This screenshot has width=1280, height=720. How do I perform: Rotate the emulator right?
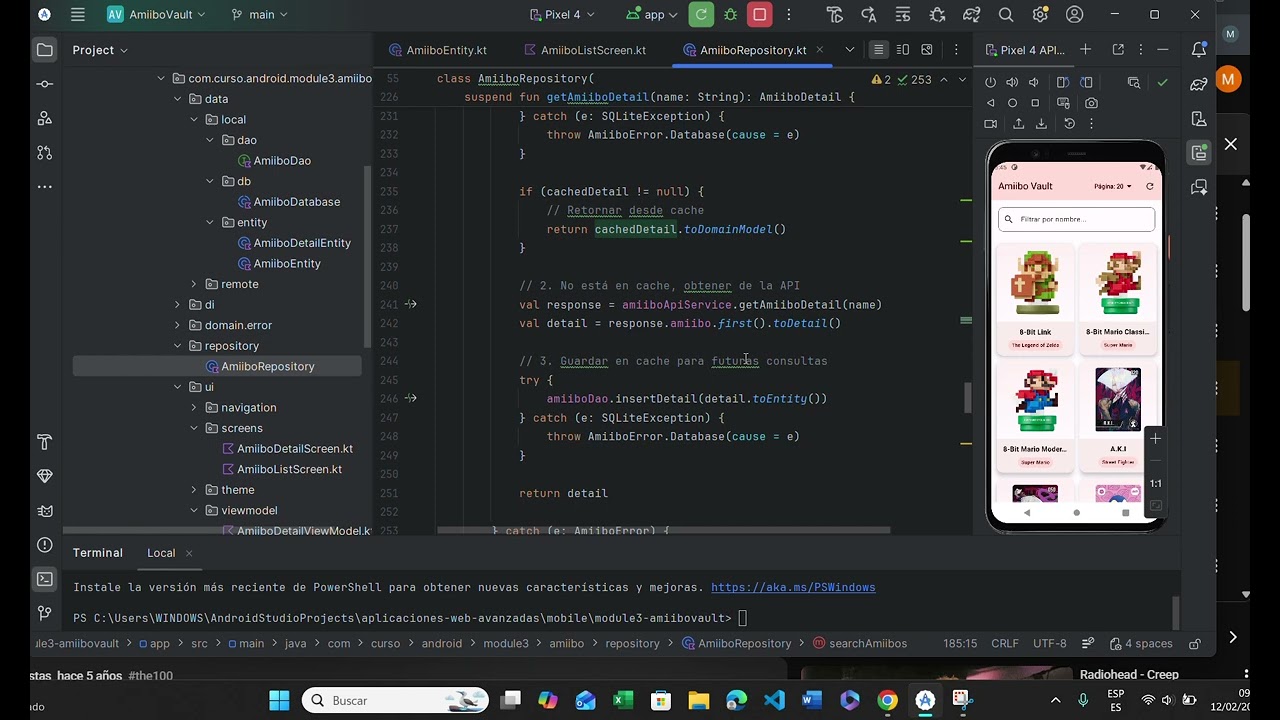point(1086,82)
